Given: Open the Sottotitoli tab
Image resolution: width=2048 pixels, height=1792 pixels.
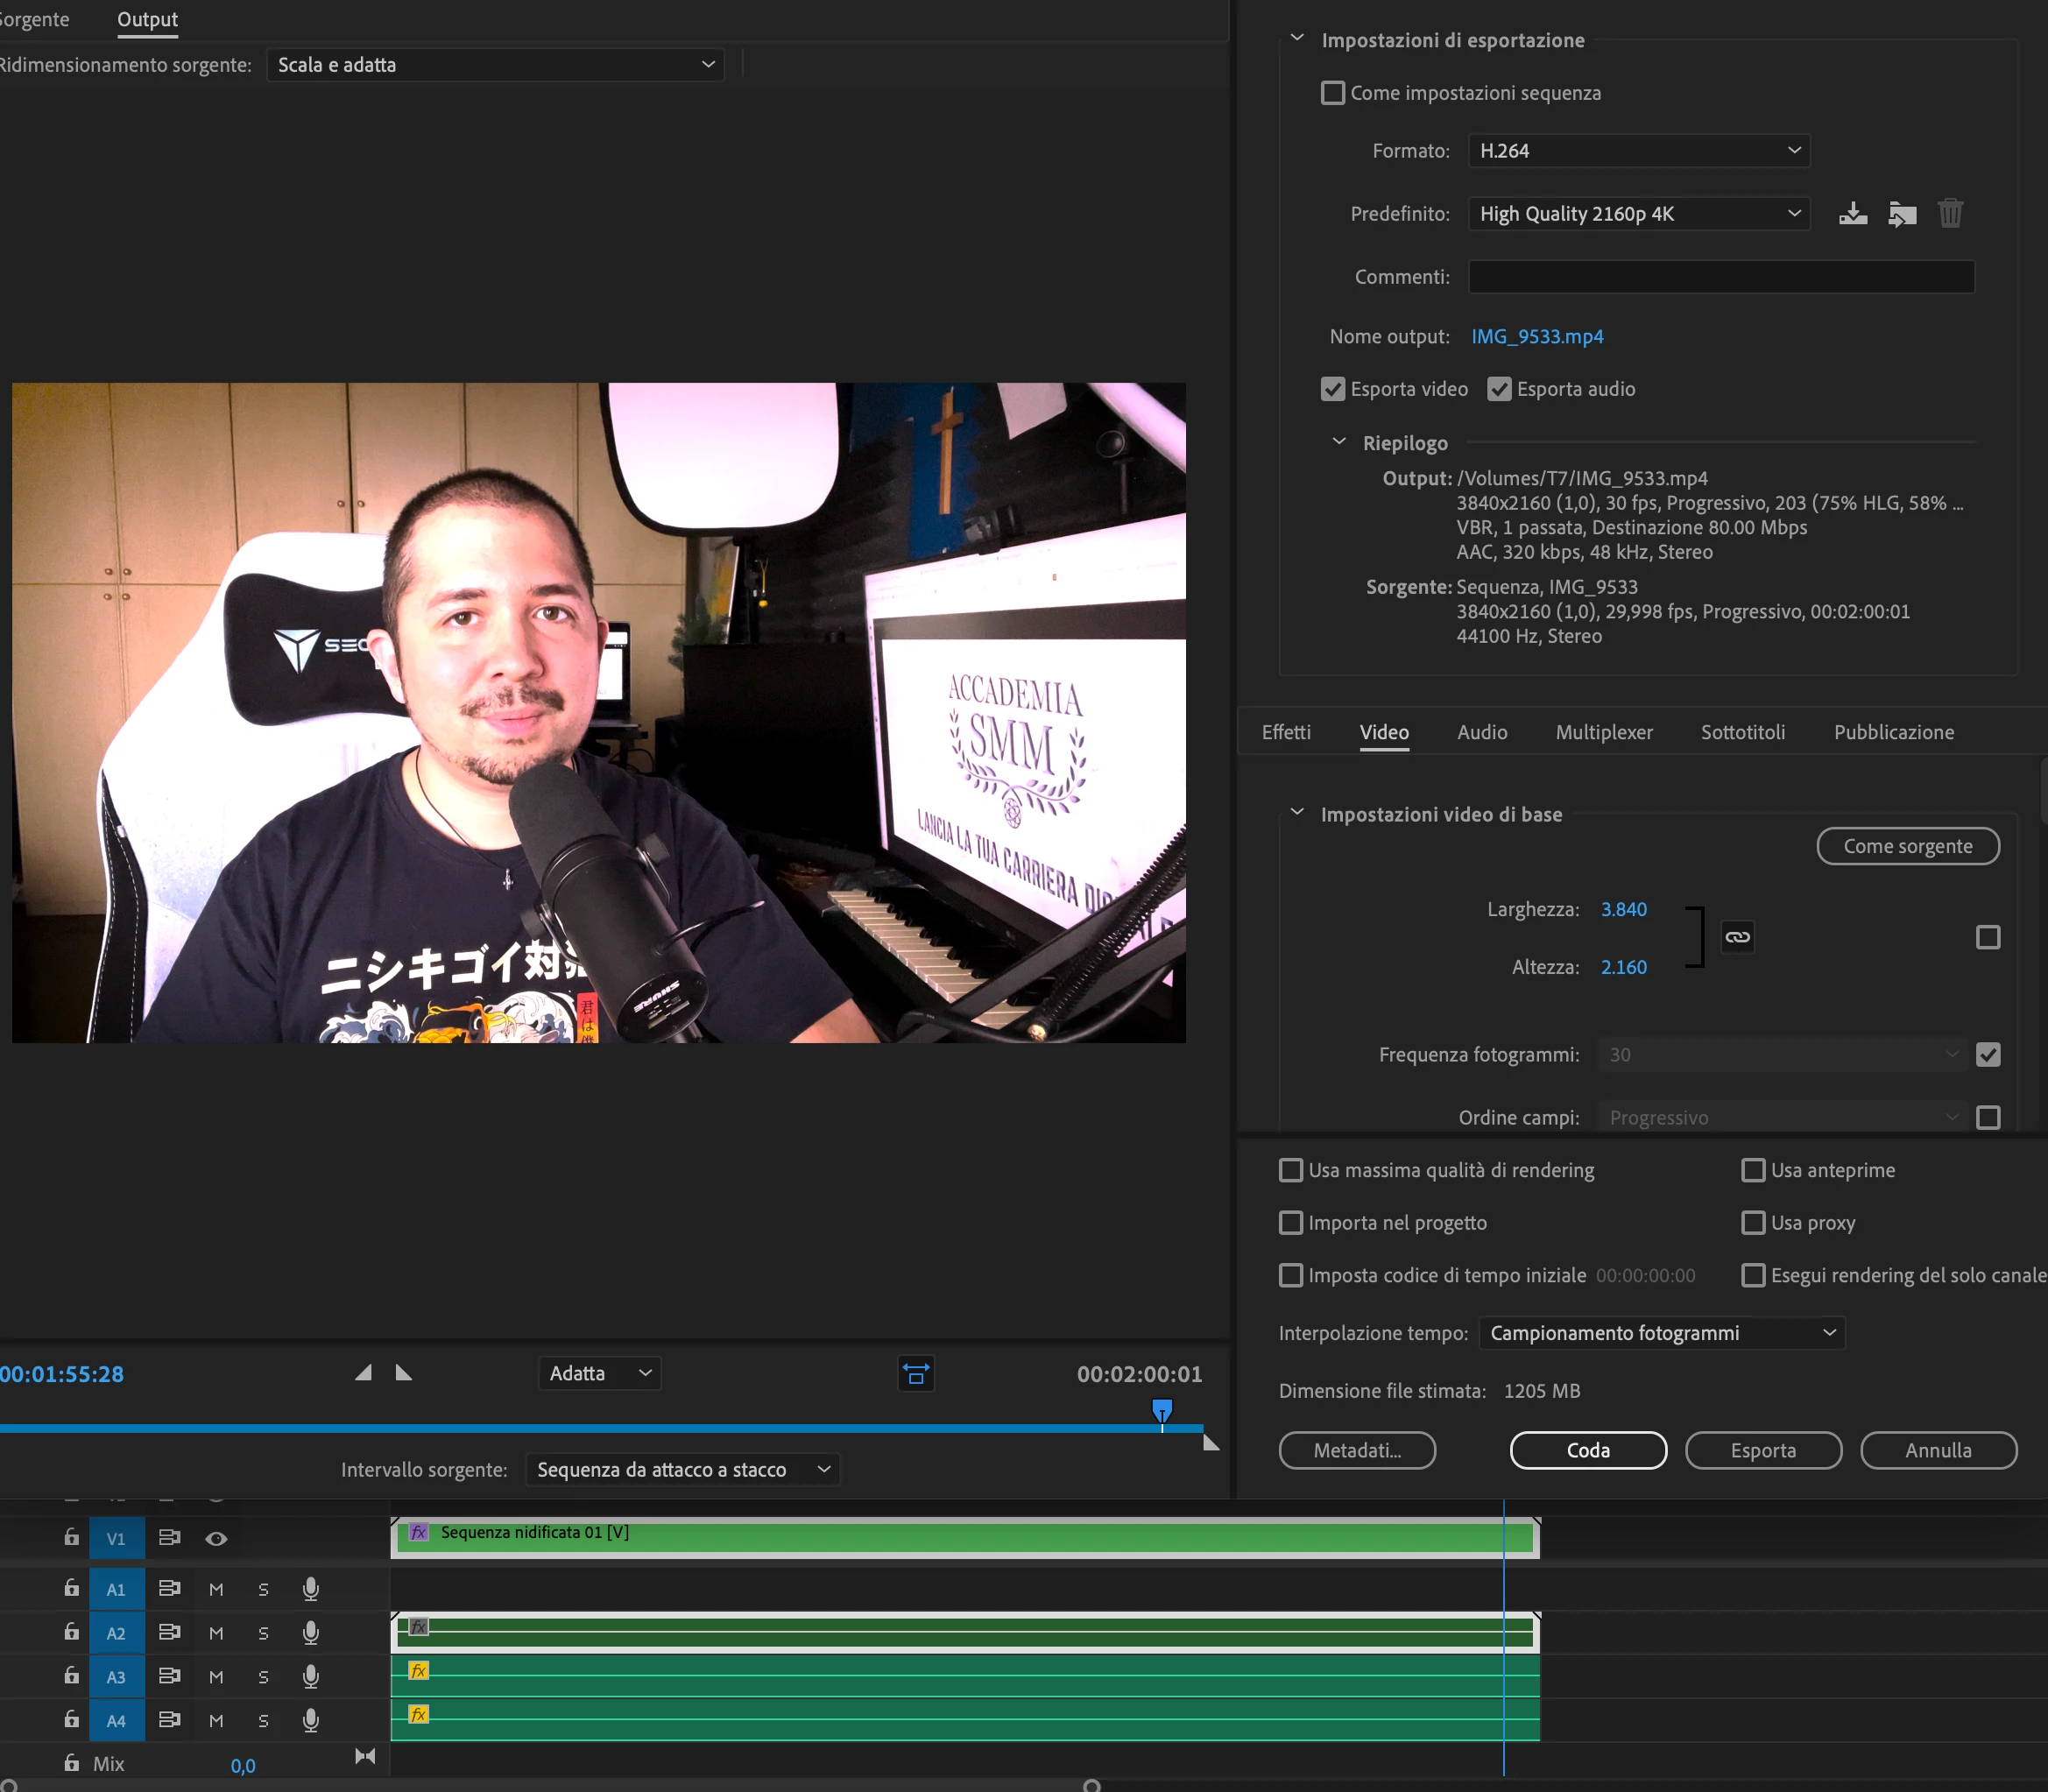Looking at the screenshot, I should click(x=1742, y=732).
